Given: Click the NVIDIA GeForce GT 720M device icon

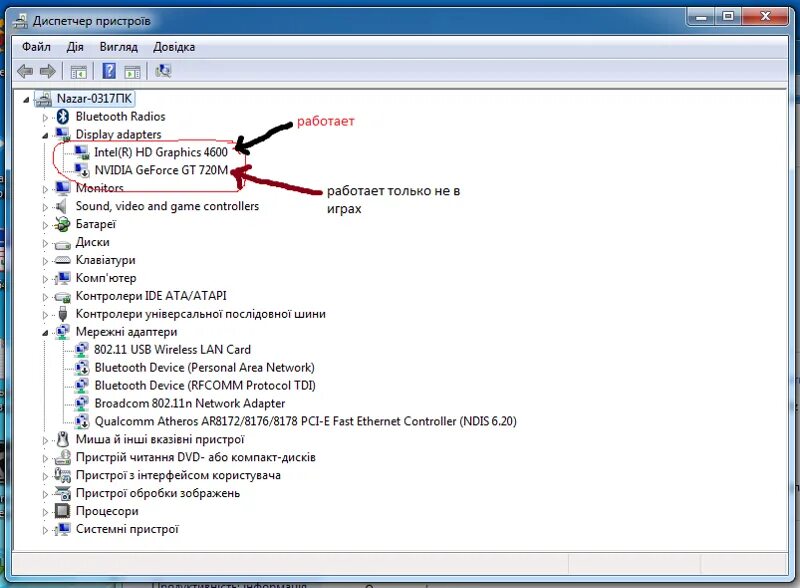Looking at the screenshot, I should click(x=82, y=170).
